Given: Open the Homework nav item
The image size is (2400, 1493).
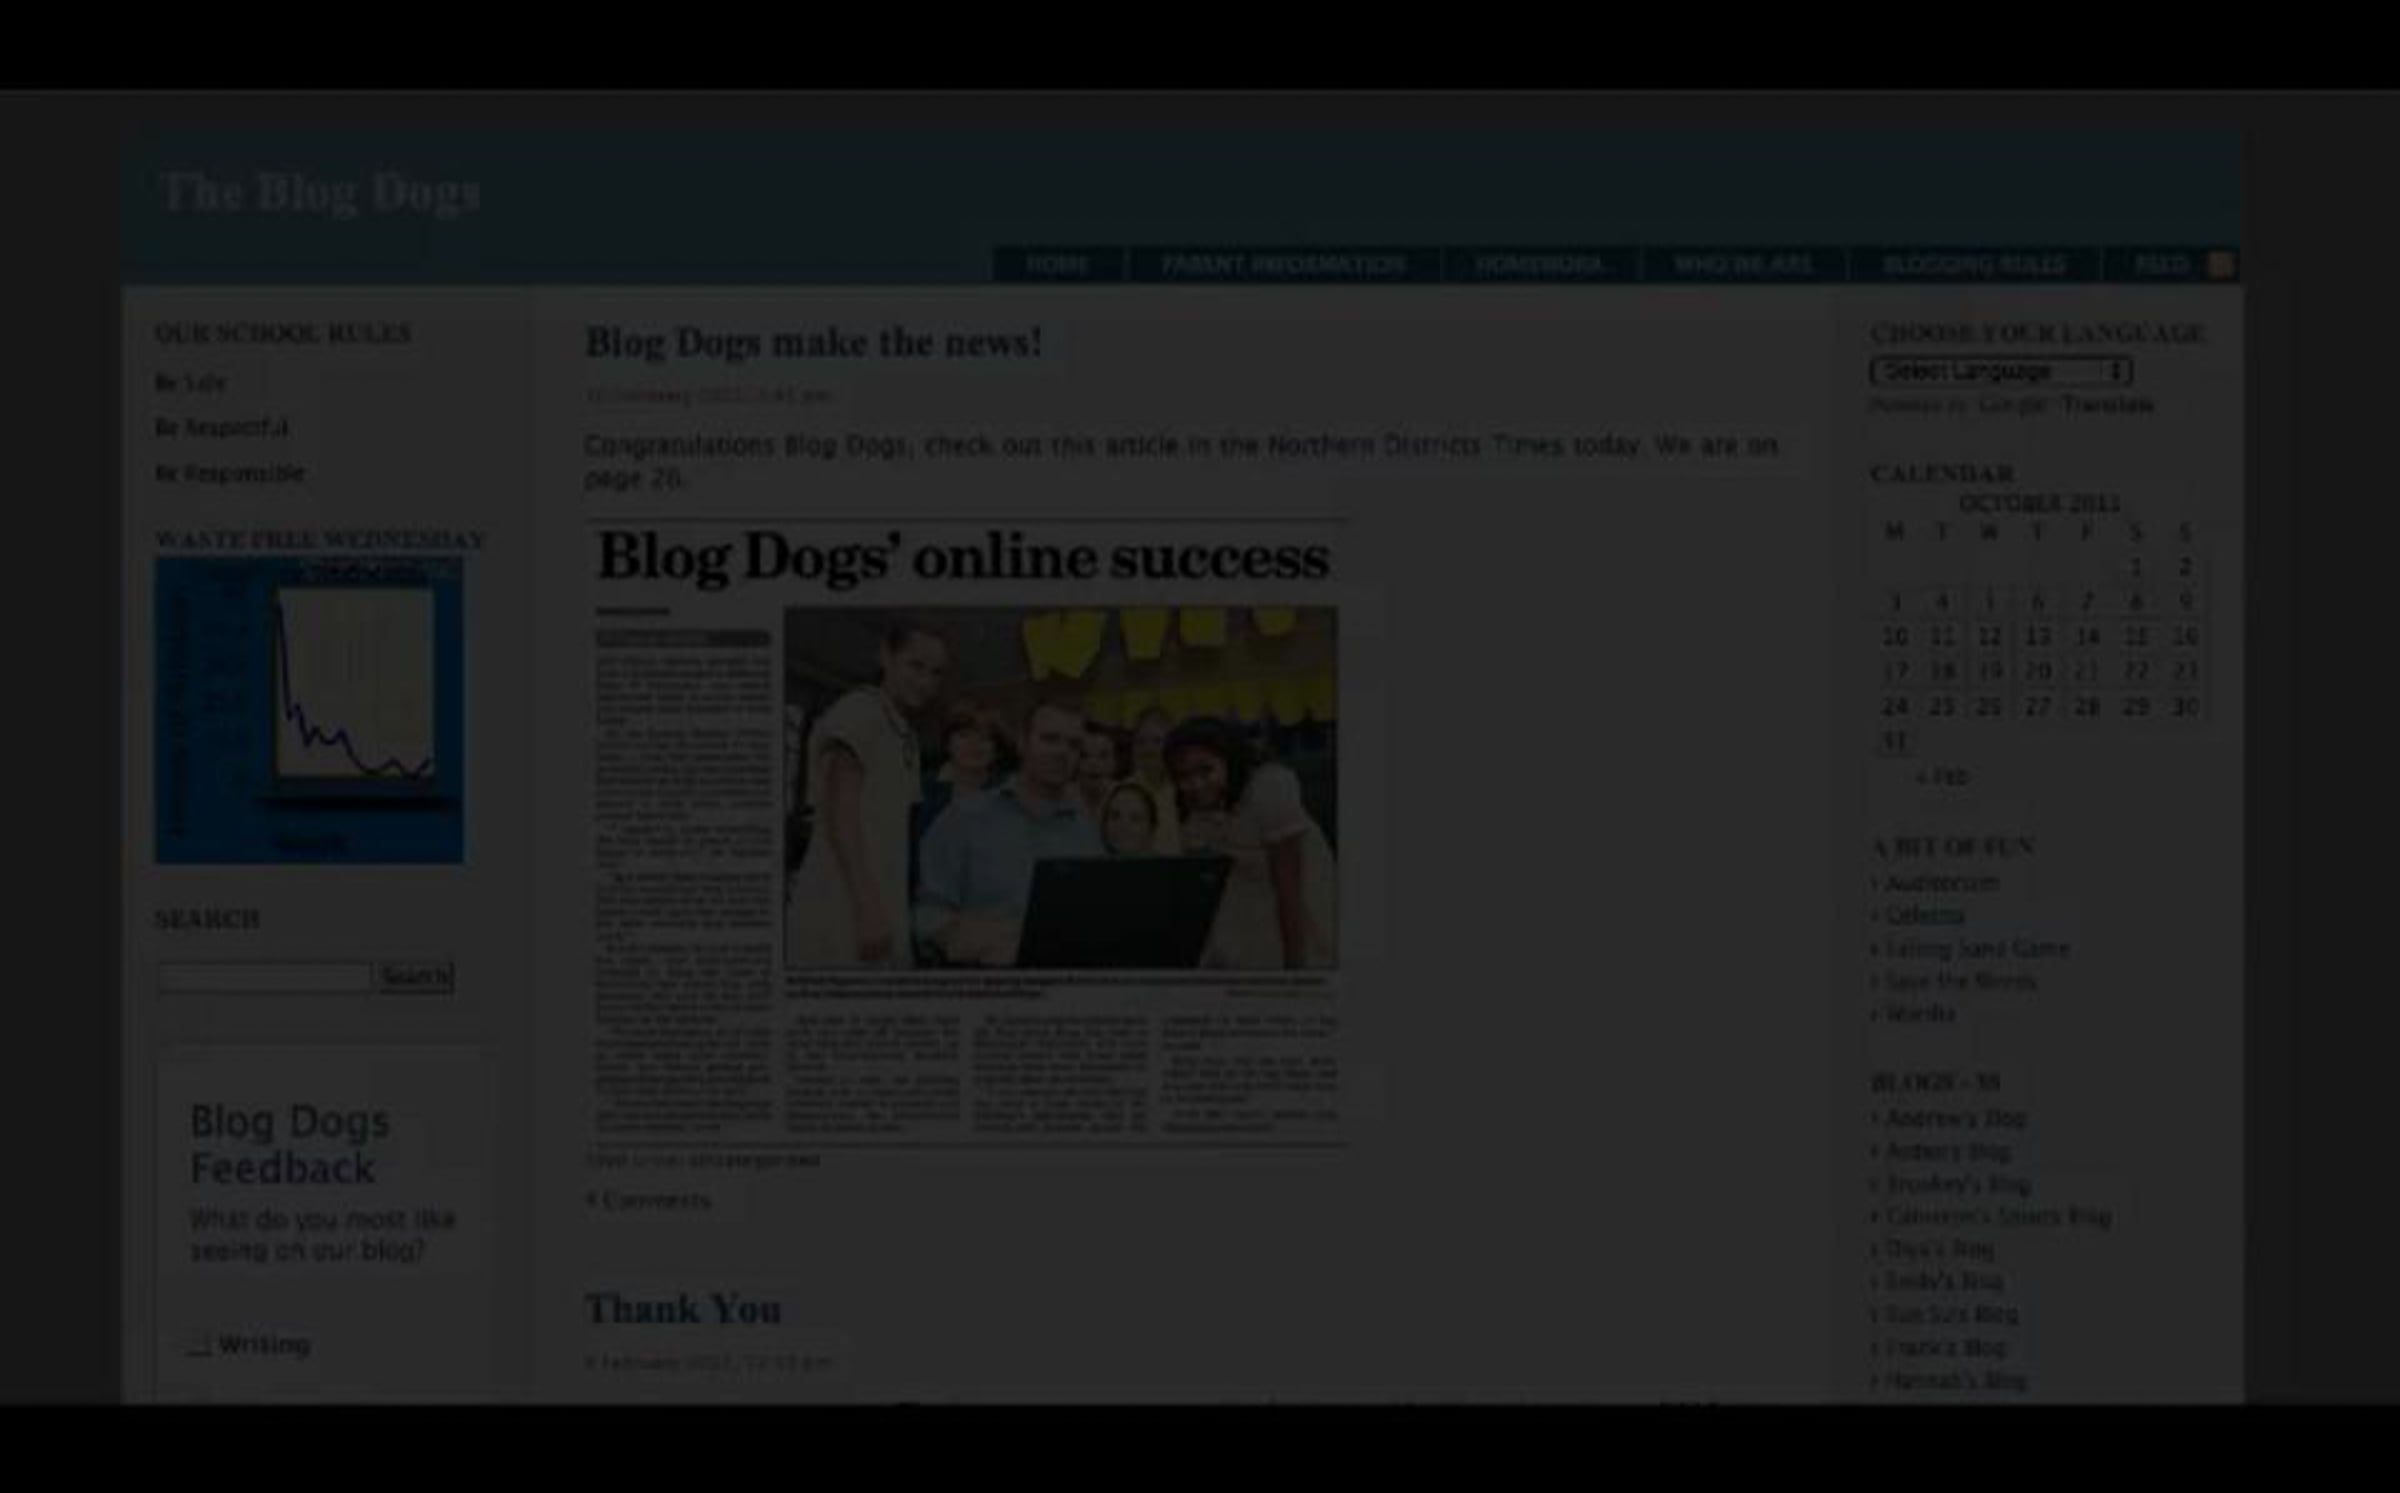Looking at the screenshot, I should click(1540, 265).
